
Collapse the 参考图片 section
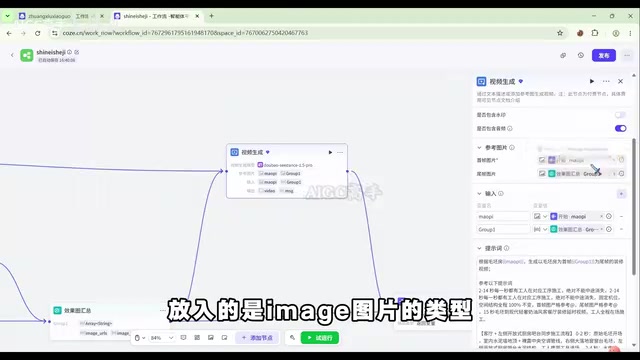coord(479,148)
